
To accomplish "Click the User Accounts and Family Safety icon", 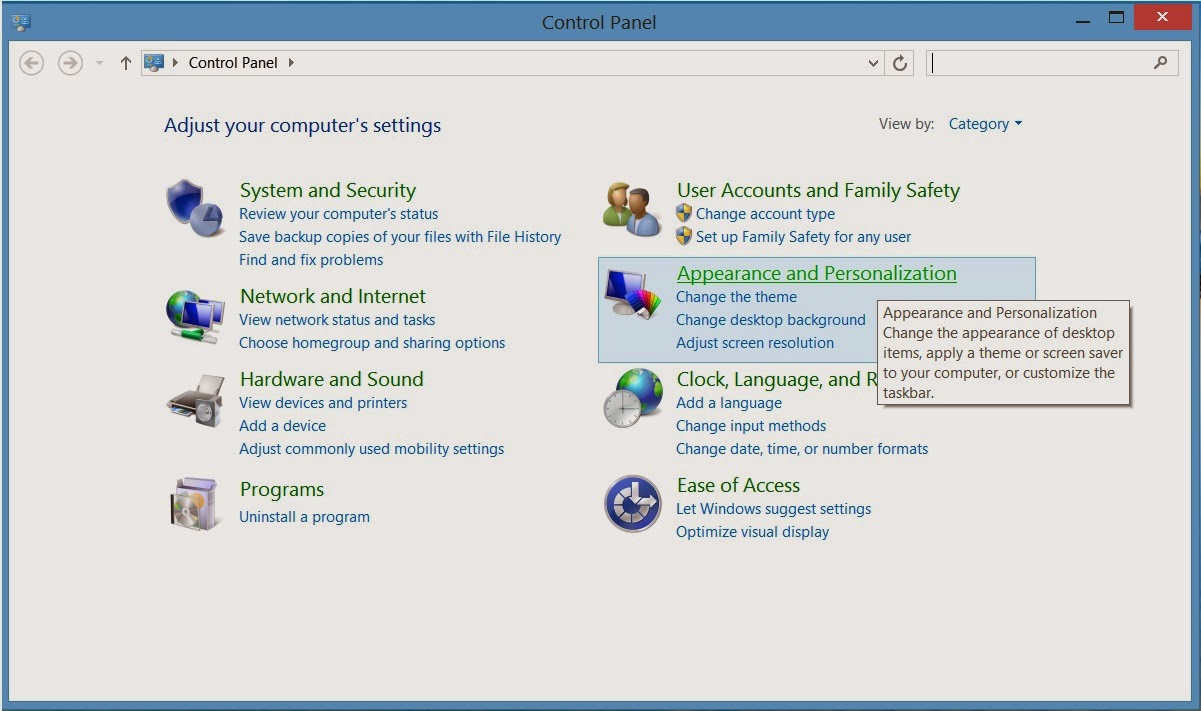I will tap(629, 204).
